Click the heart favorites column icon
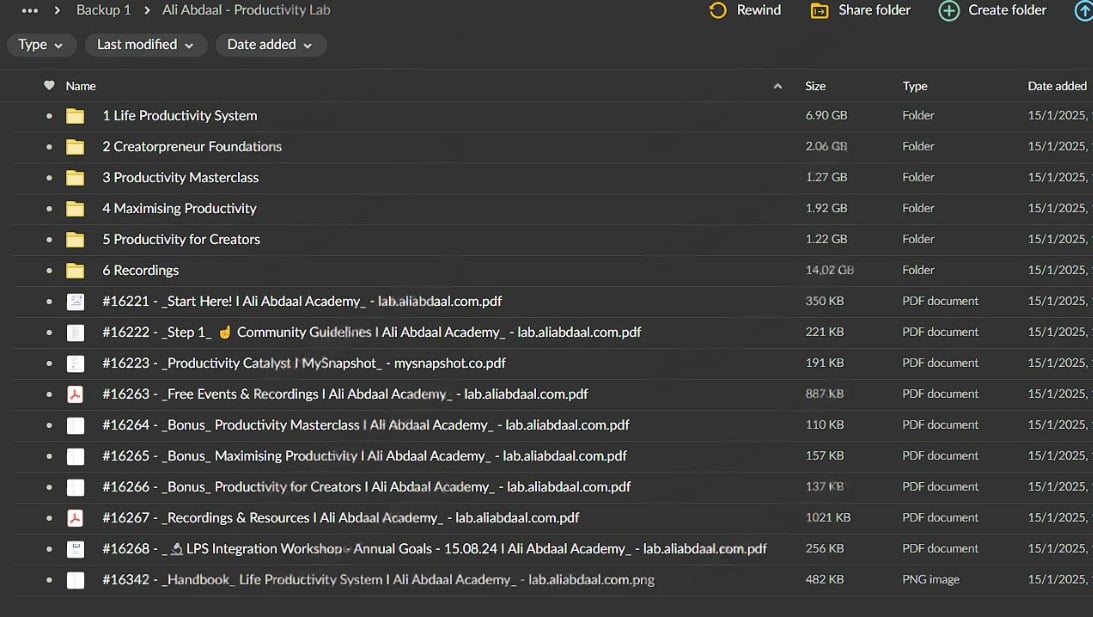 (49, 86)
